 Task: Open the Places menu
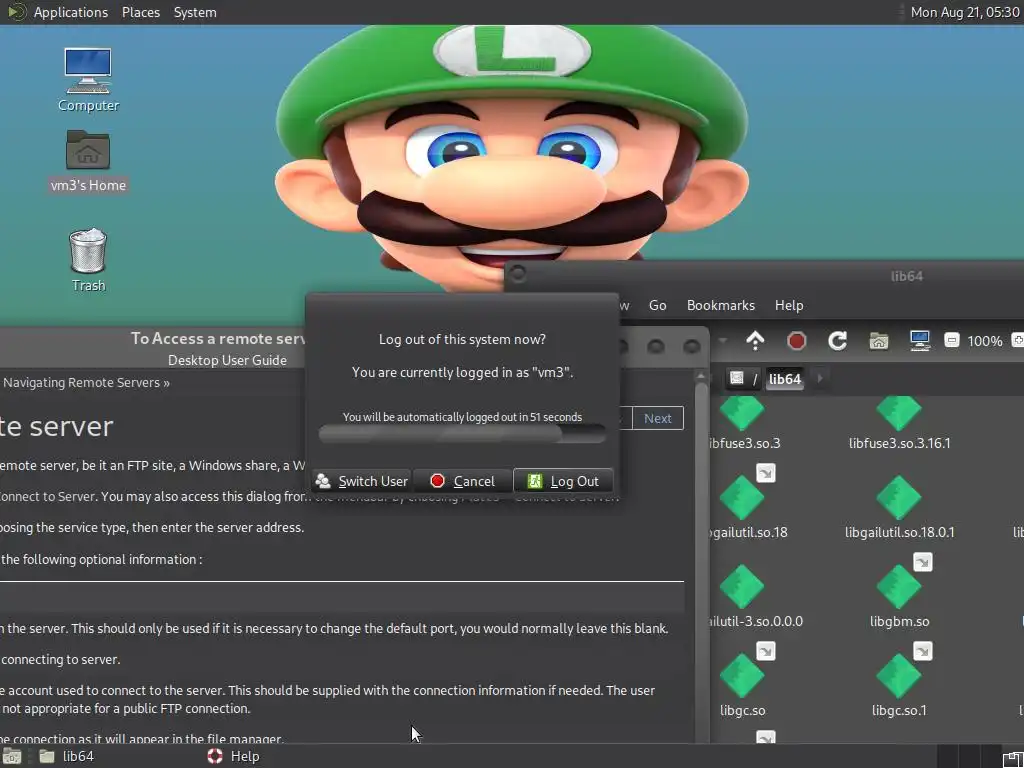tap(140, 12)
